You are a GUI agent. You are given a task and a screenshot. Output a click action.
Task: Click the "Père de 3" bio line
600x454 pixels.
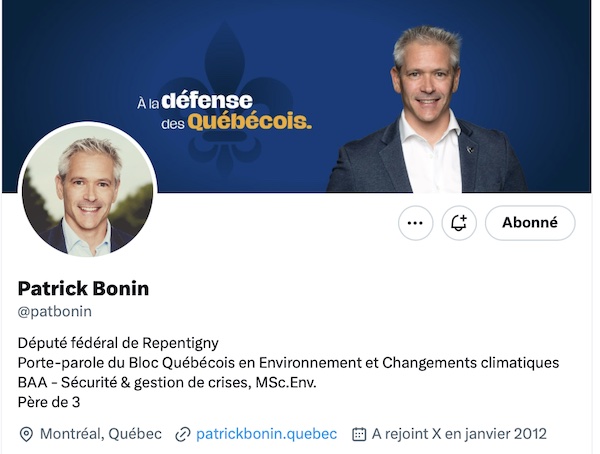(49, 402)
